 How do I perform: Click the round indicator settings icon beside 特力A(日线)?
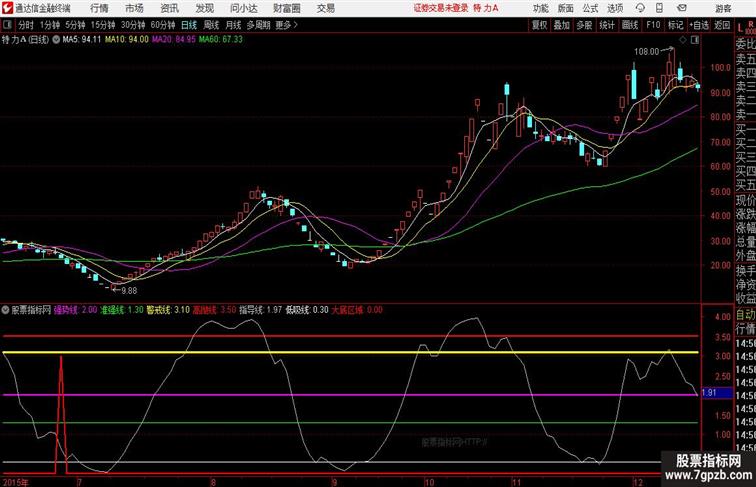tap(56, 40)
